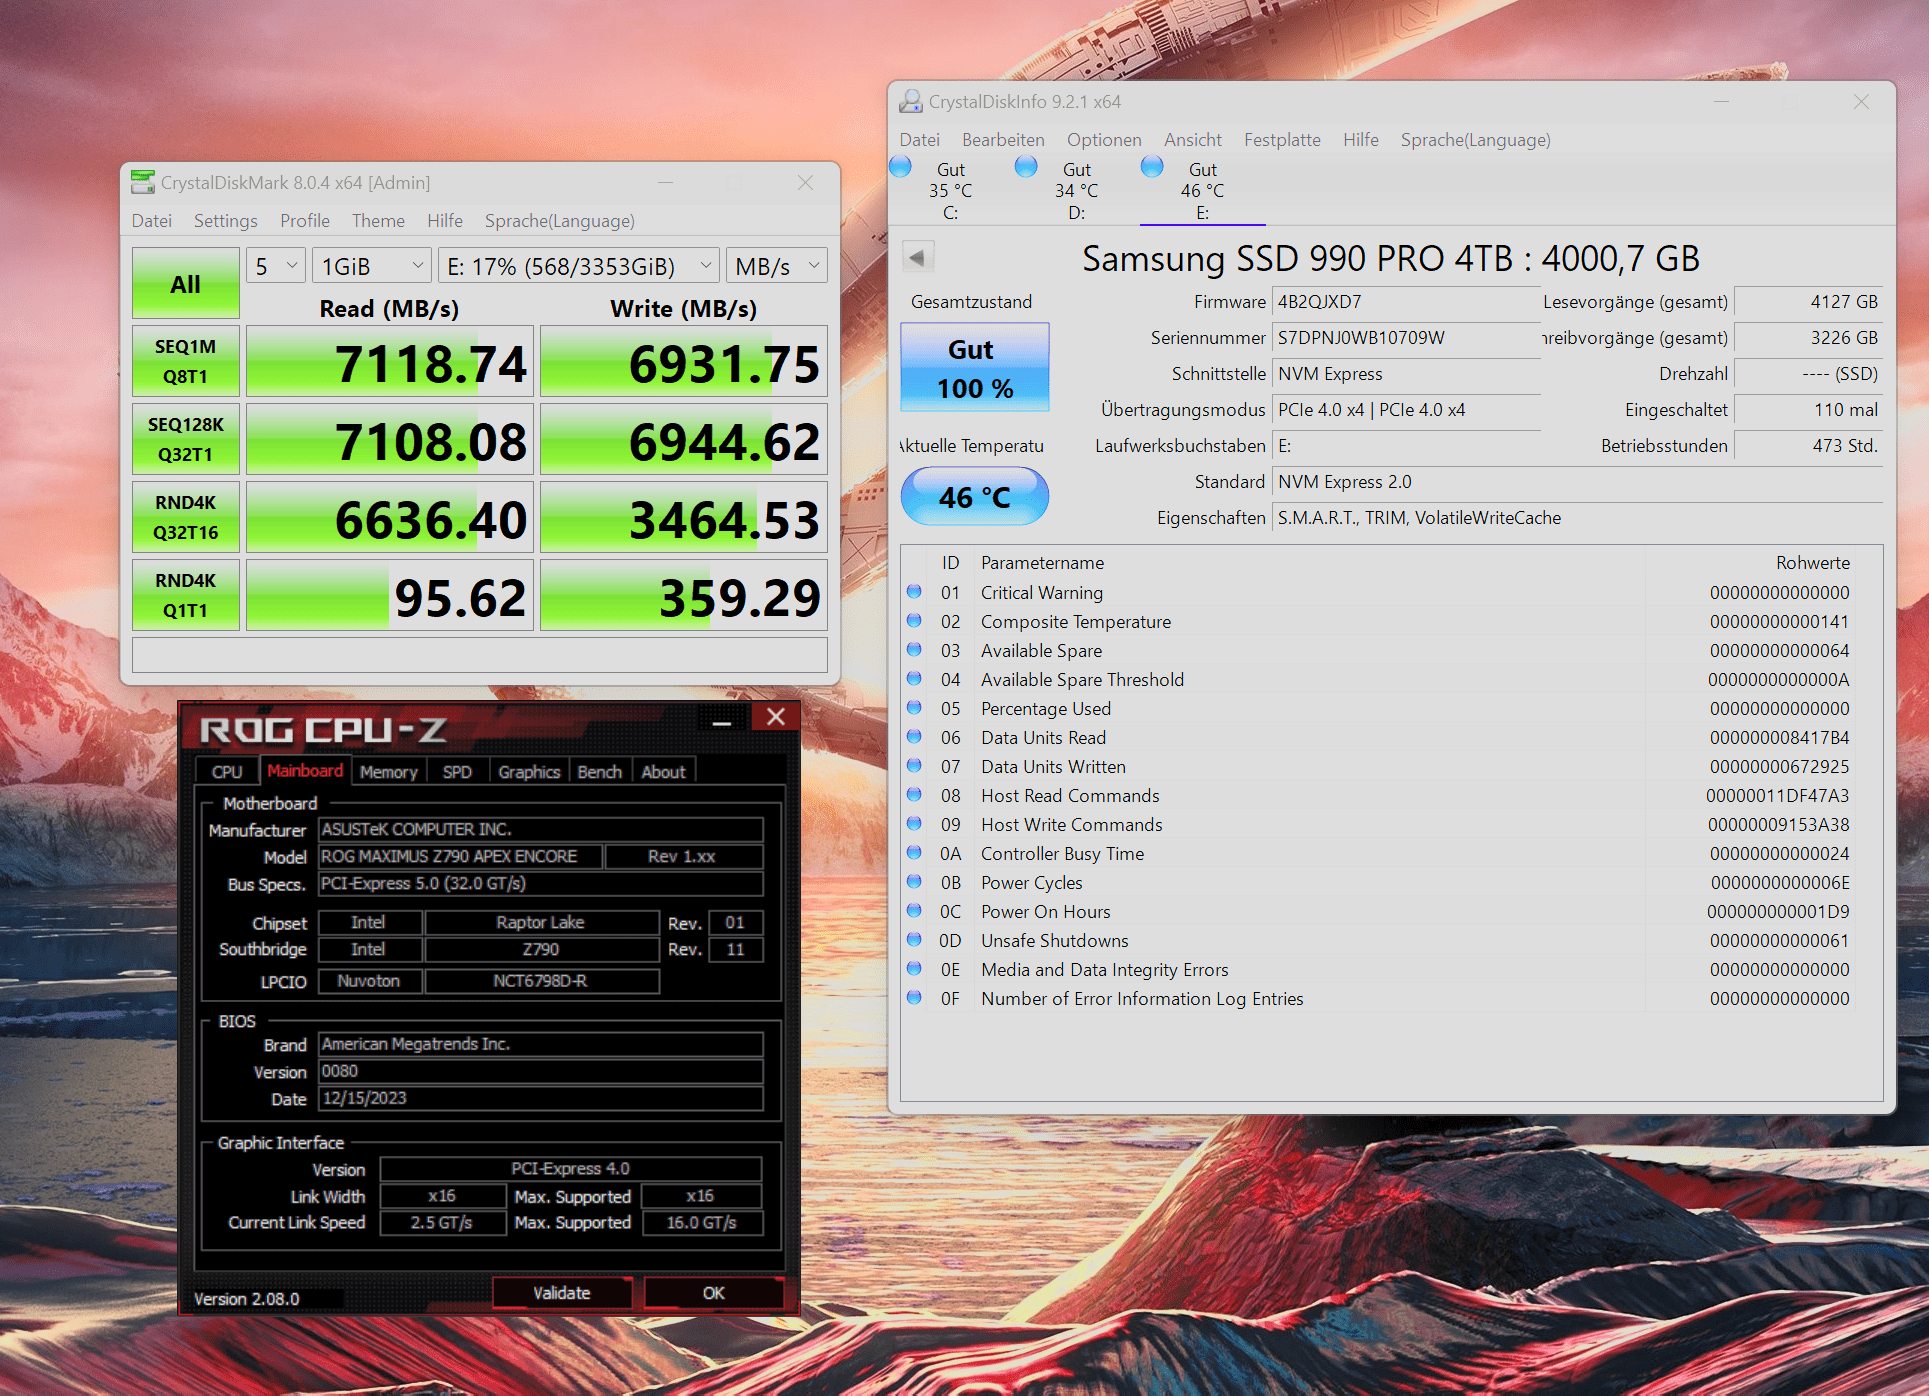This screenshot has width=1929, height=1396.
Task: Switch to the Memory tab in CPU-Z
Action: 388,771
